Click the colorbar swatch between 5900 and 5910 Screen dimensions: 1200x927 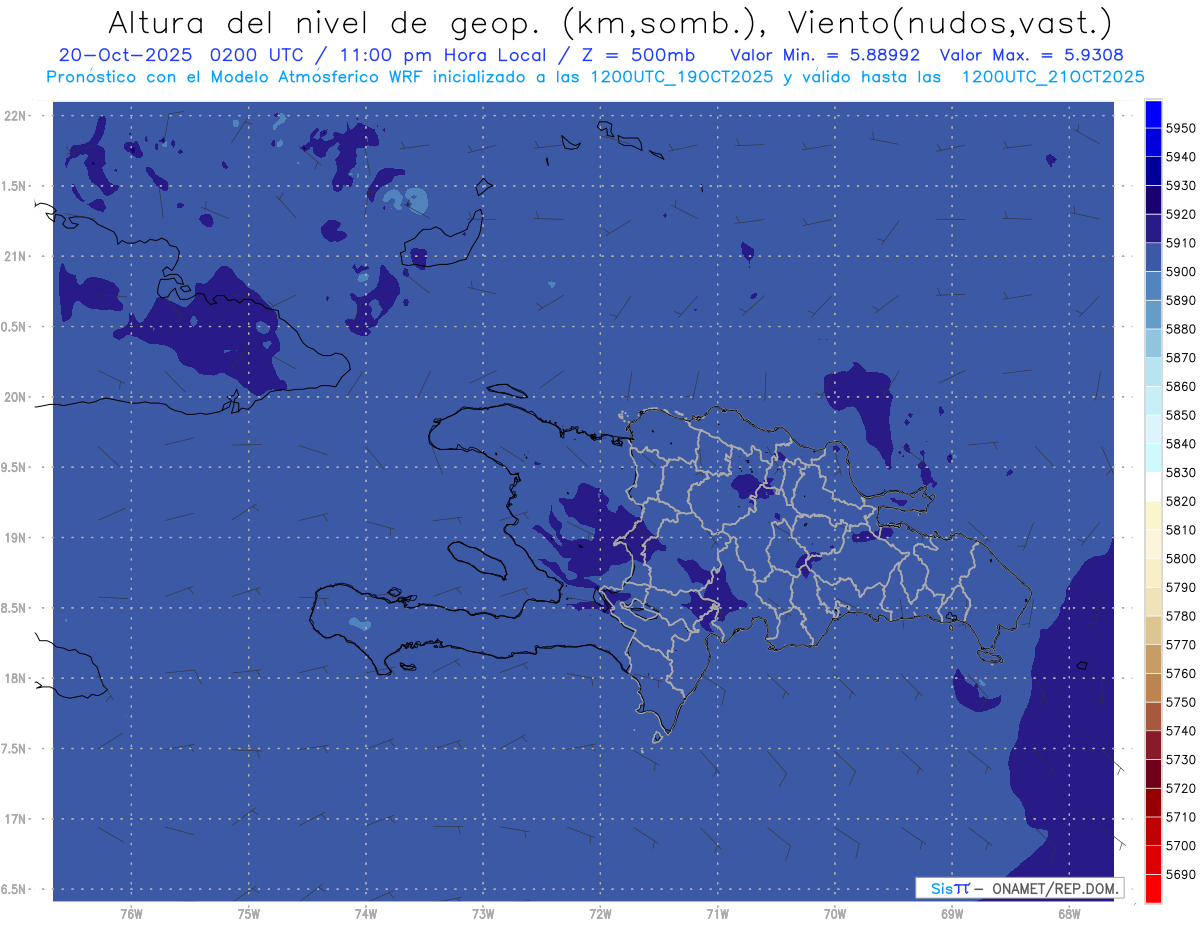tap(1153, 257)
